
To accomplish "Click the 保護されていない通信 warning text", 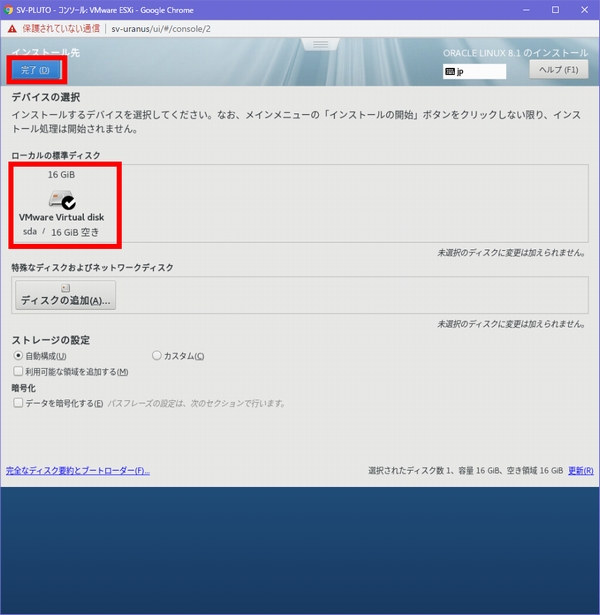I will [x=61, y=28].
